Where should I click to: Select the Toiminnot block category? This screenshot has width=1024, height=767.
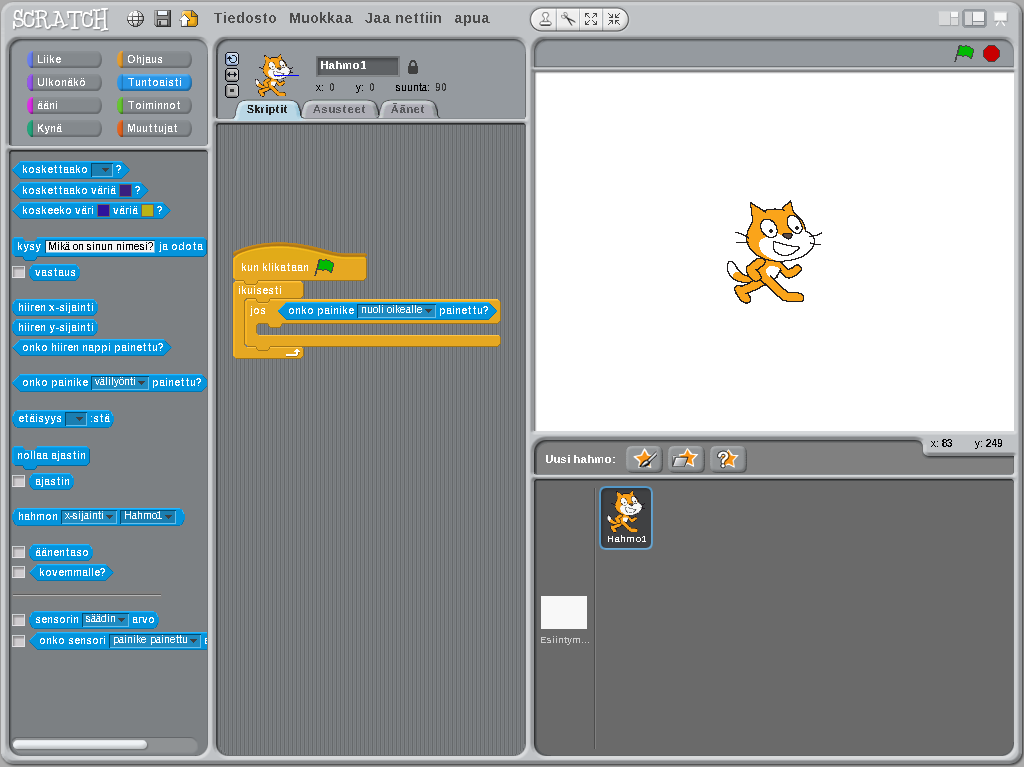[x=154, y=105]
